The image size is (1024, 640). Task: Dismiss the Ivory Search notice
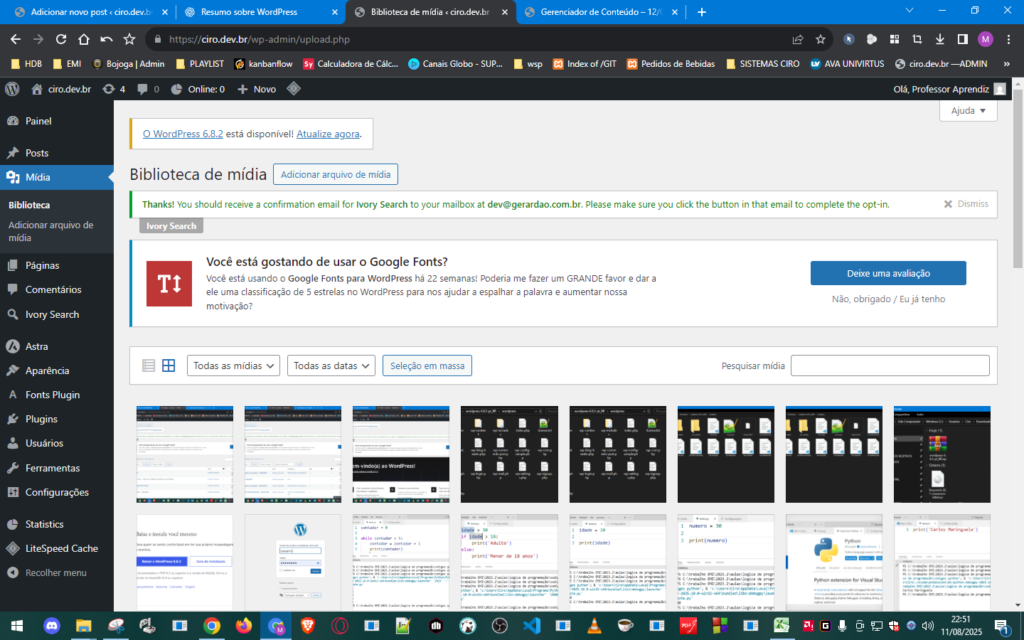point(966,203)
